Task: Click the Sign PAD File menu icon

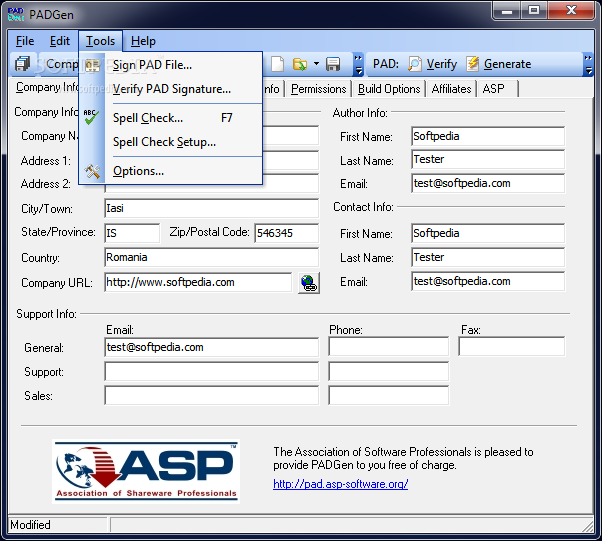Action: pyautogui.click(x=92, y=65)
